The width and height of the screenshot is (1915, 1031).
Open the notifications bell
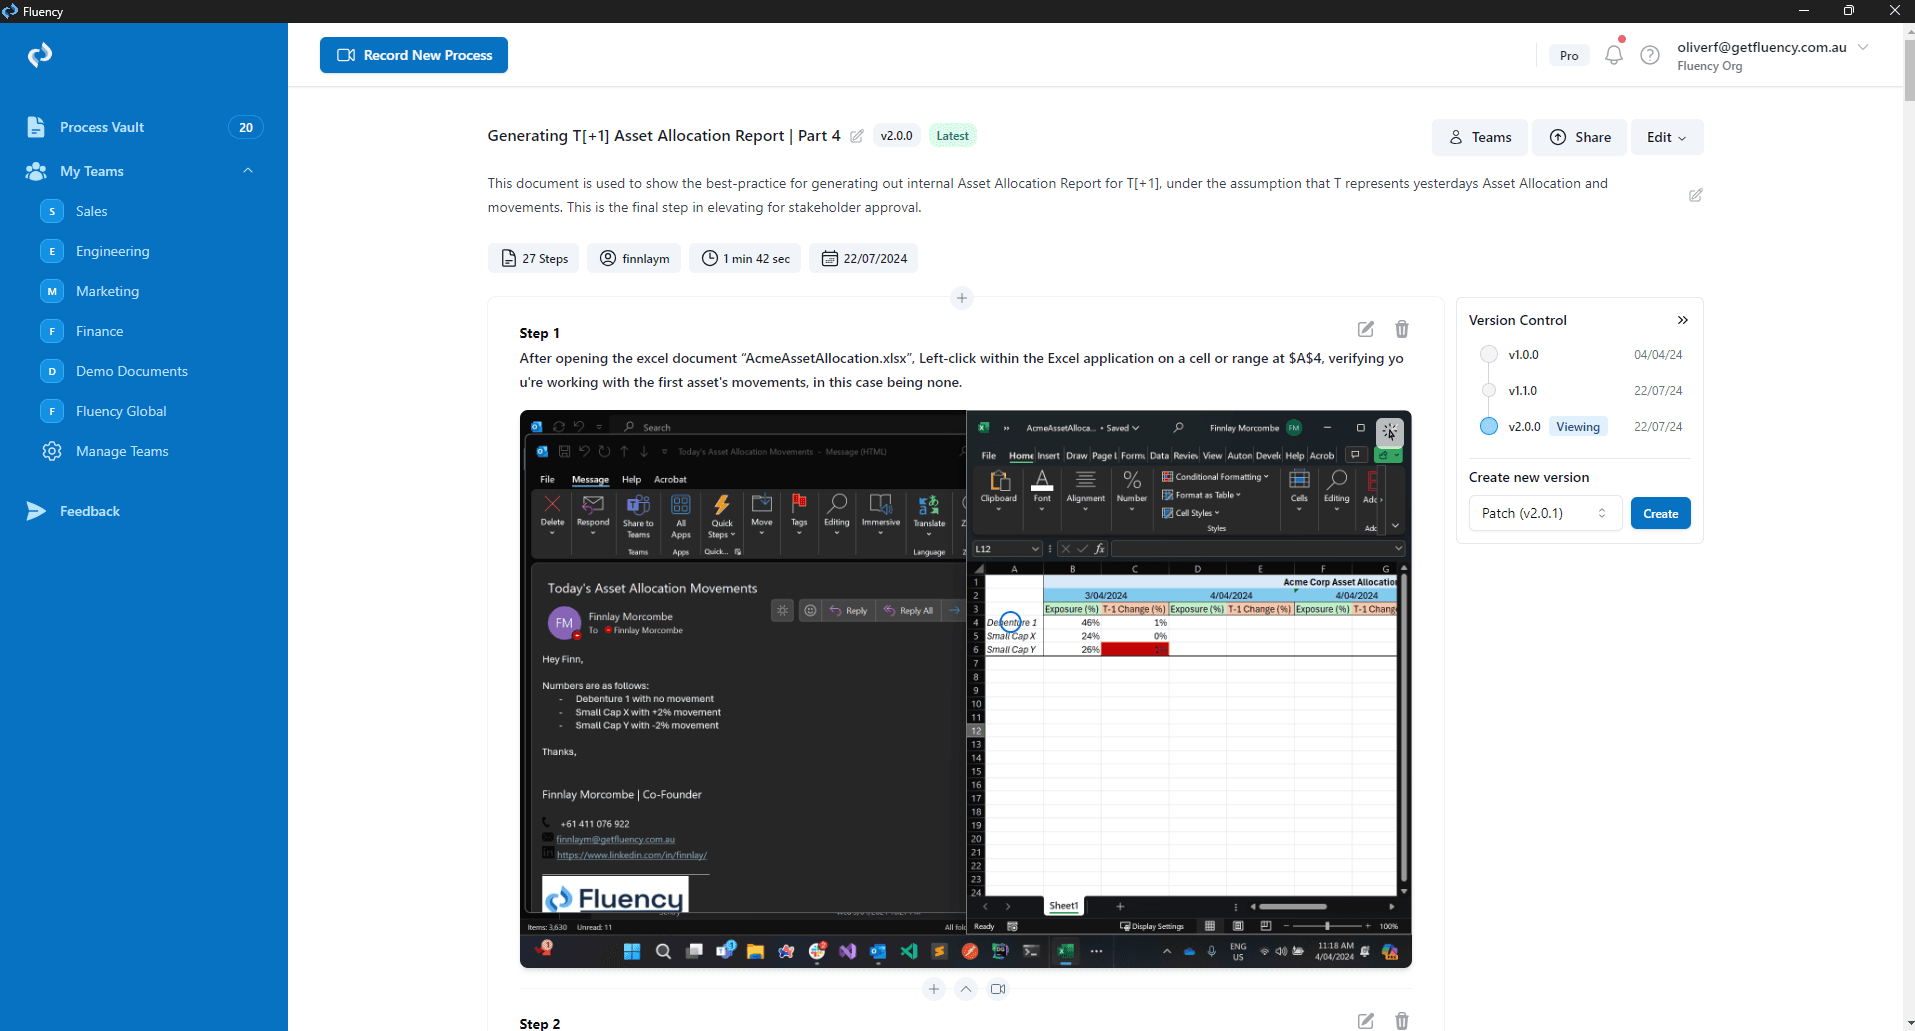pos(1613,55)
